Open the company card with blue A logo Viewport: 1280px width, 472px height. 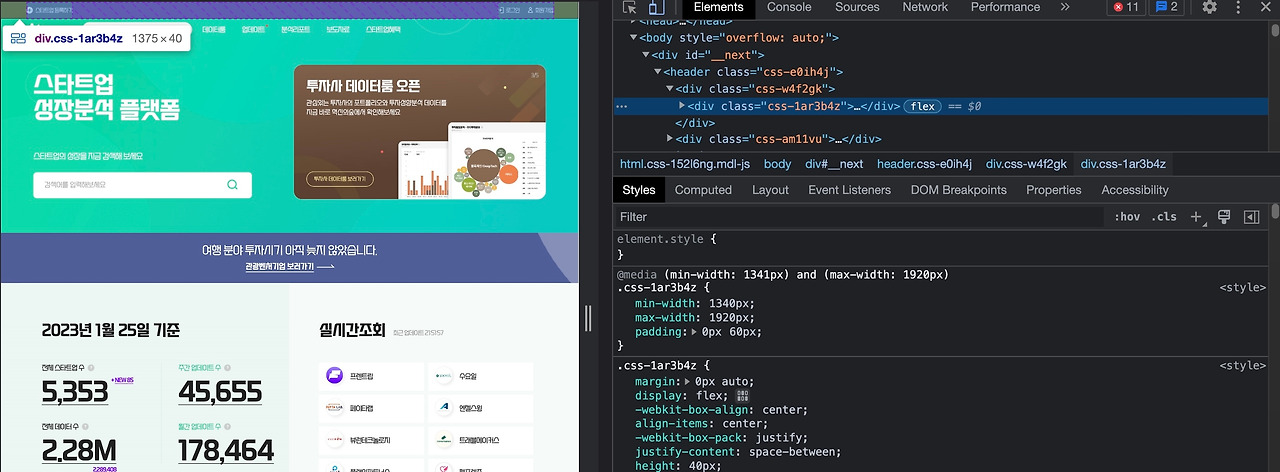(x=480, y=408)
